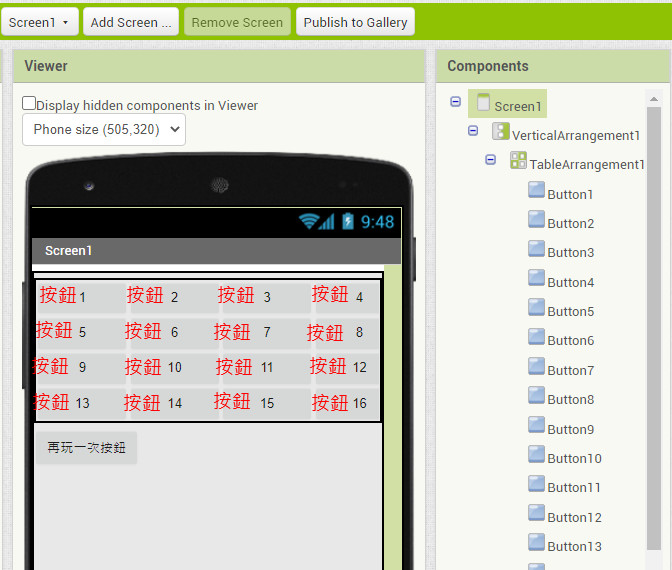Select Button12 label in component tree
The image size is (672, 570).
click(x=575, y=518)
